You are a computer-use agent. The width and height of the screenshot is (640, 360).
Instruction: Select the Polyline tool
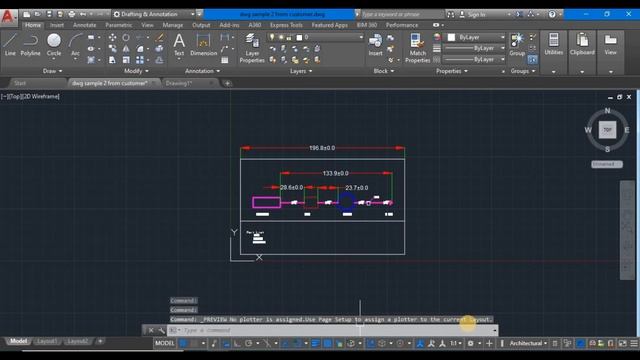click(30, 45)
